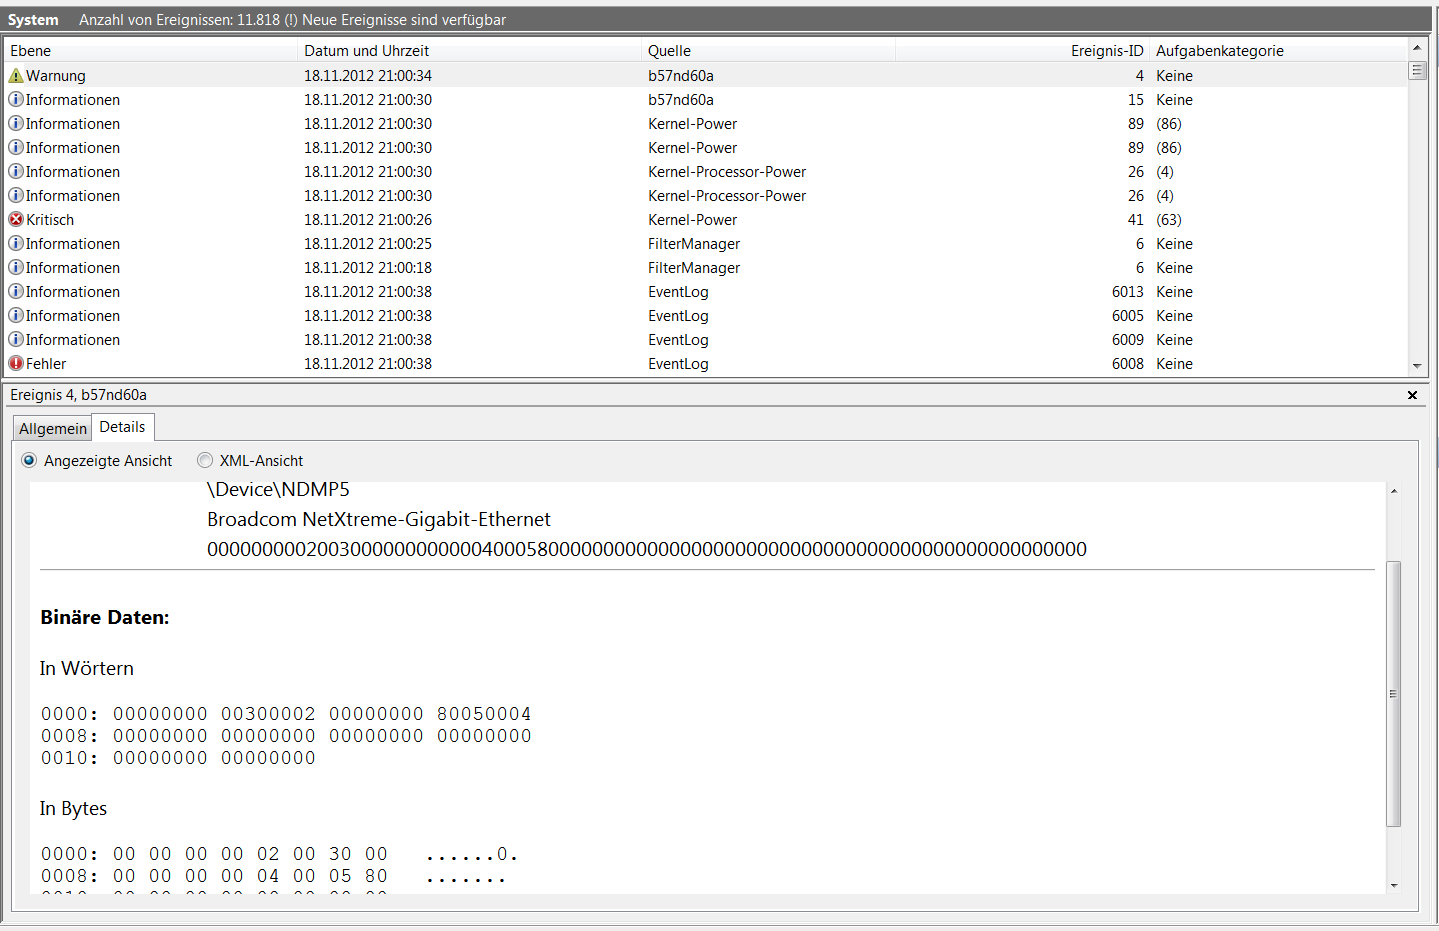Click Ereignis-ID 41 cell

pos(1135,220)
